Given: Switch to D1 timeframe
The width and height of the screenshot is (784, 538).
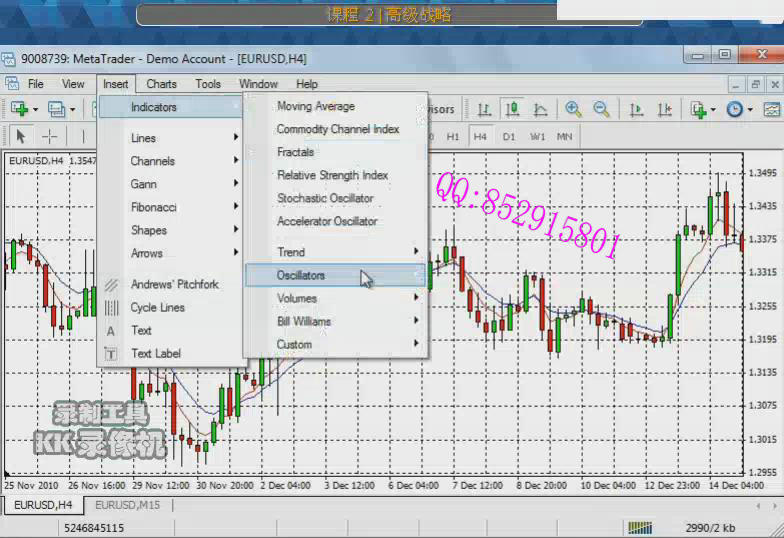Looking at the screenshot, I should [509, 136].
